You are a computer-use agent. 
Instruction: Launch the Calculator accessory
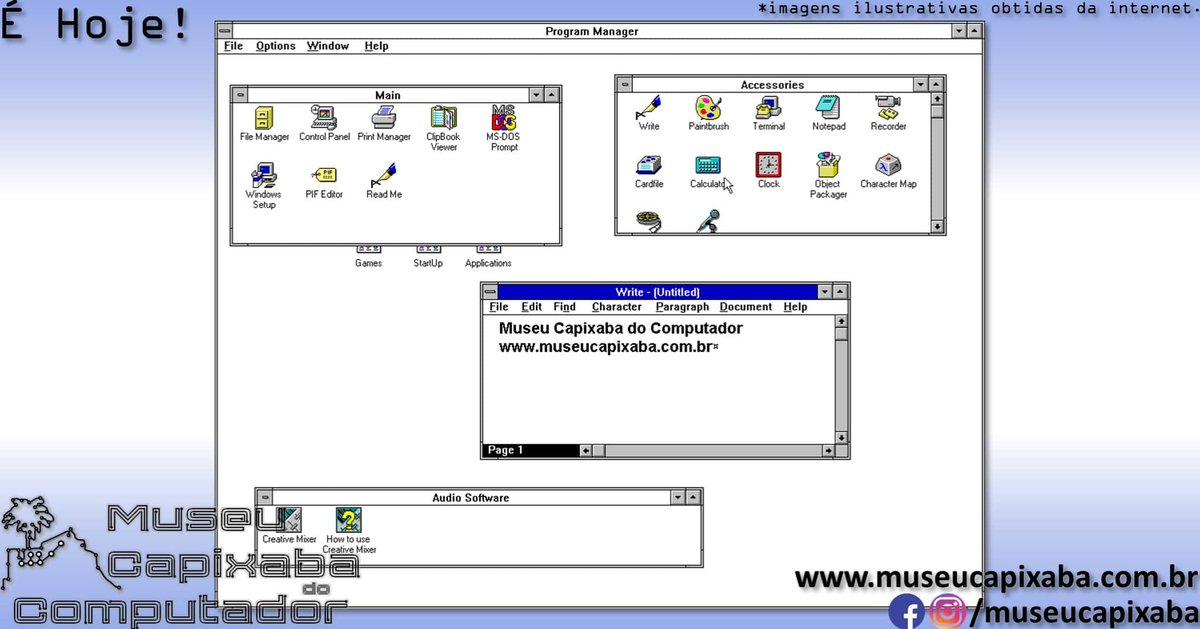click(709, 172)
